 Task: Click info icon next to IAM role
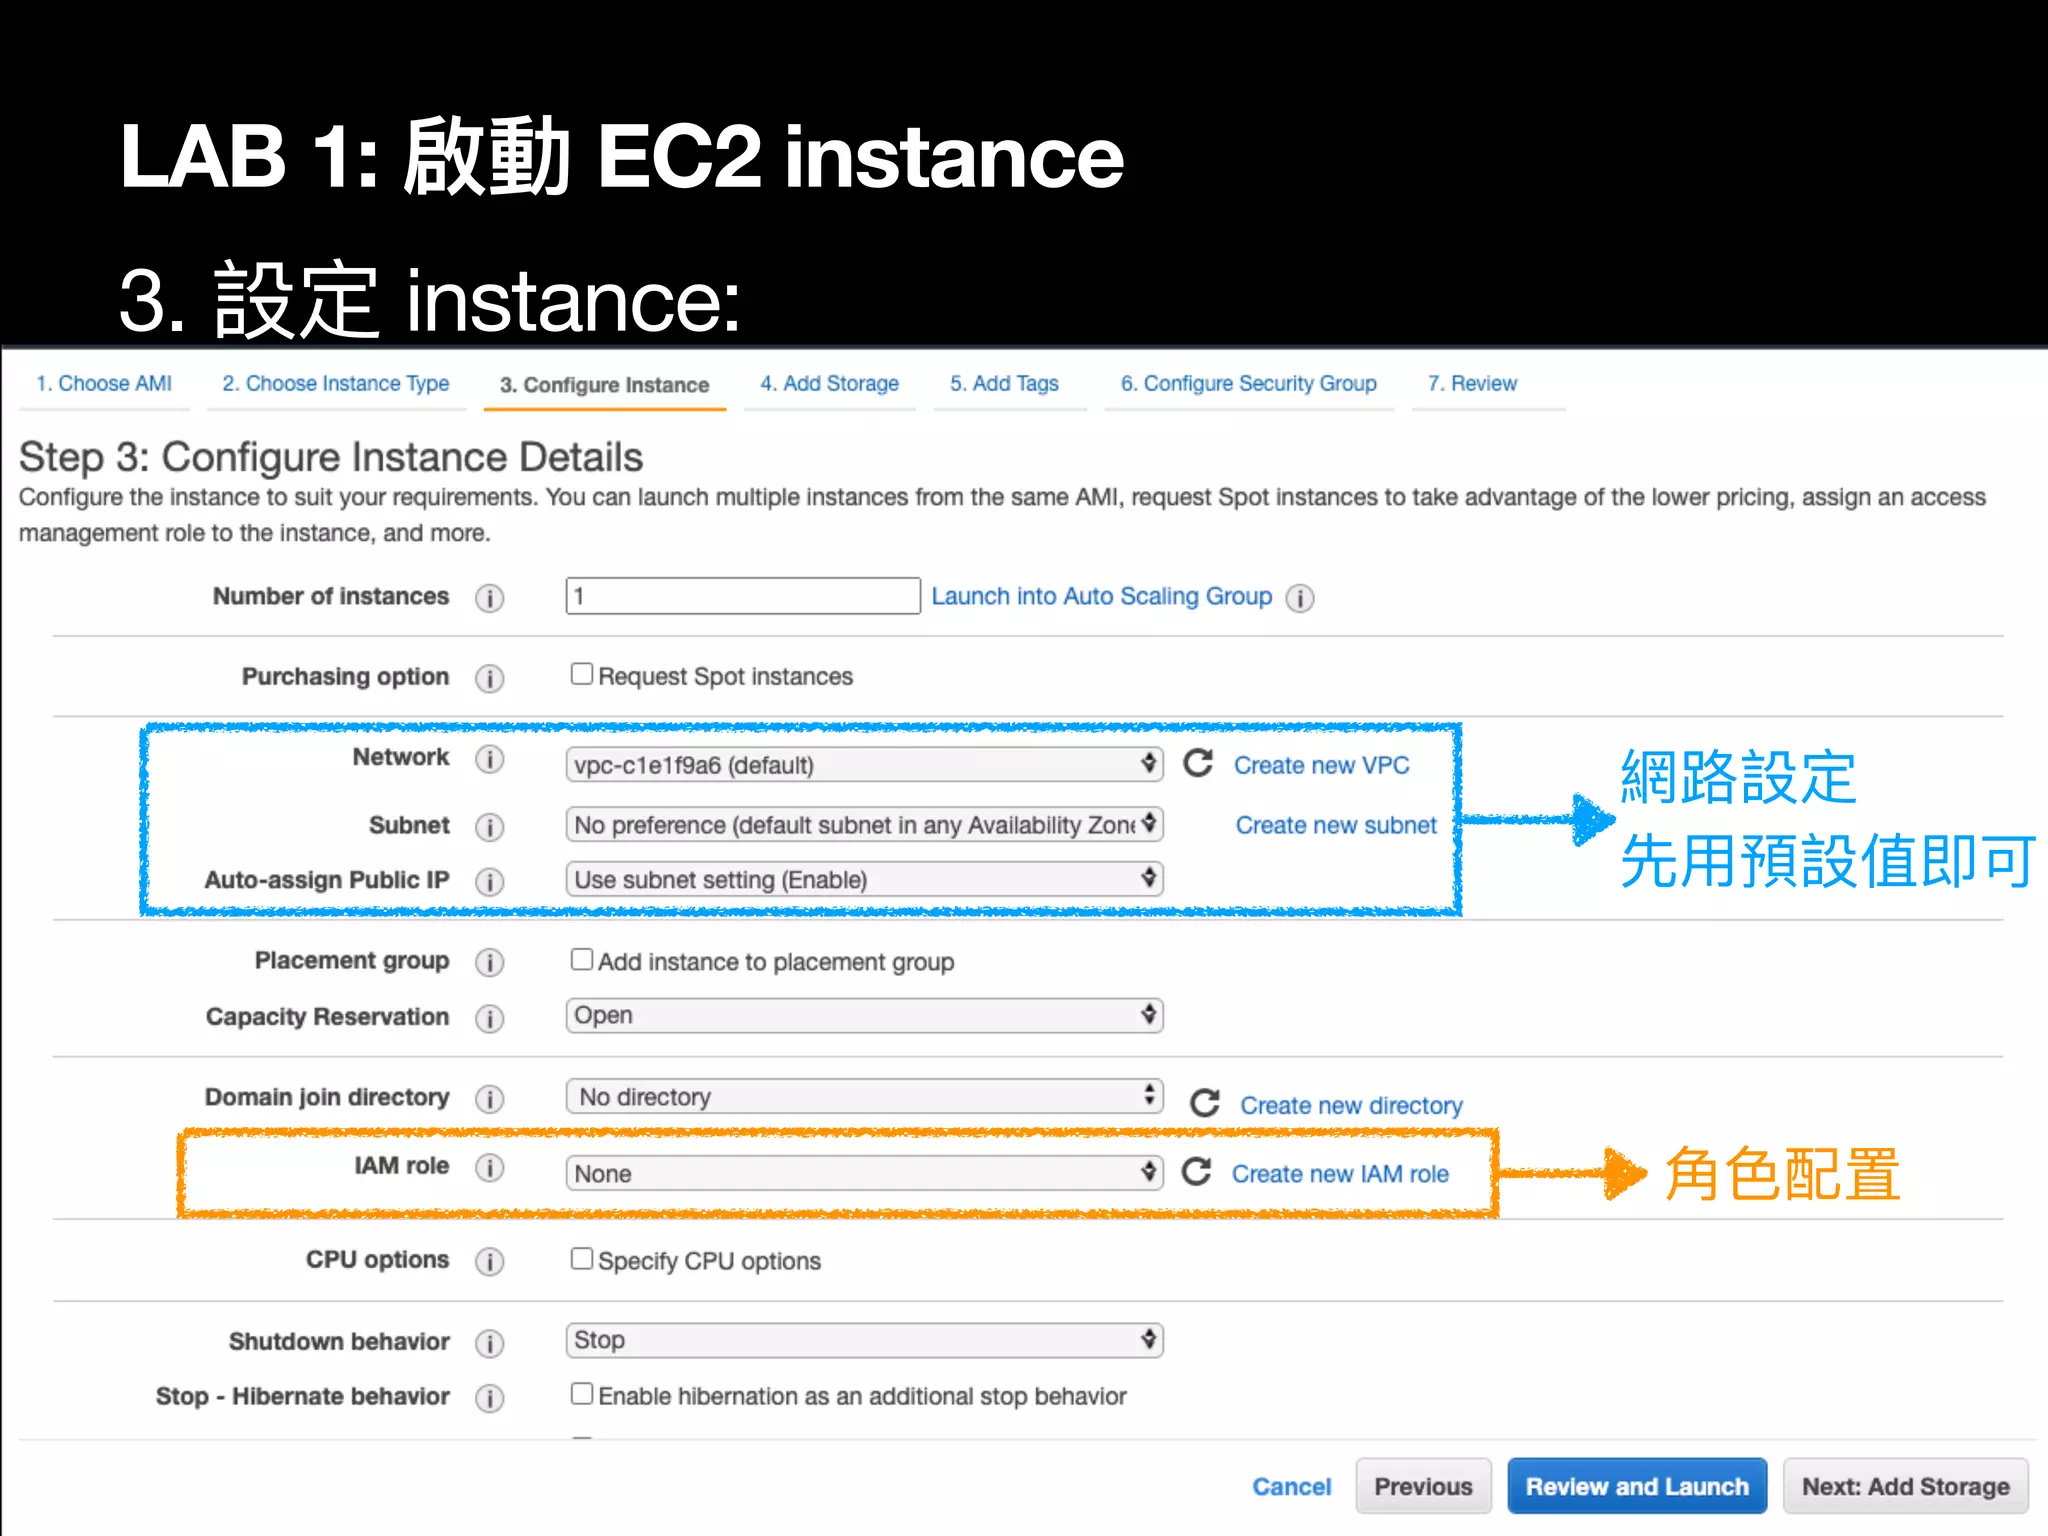(489, 1167)
